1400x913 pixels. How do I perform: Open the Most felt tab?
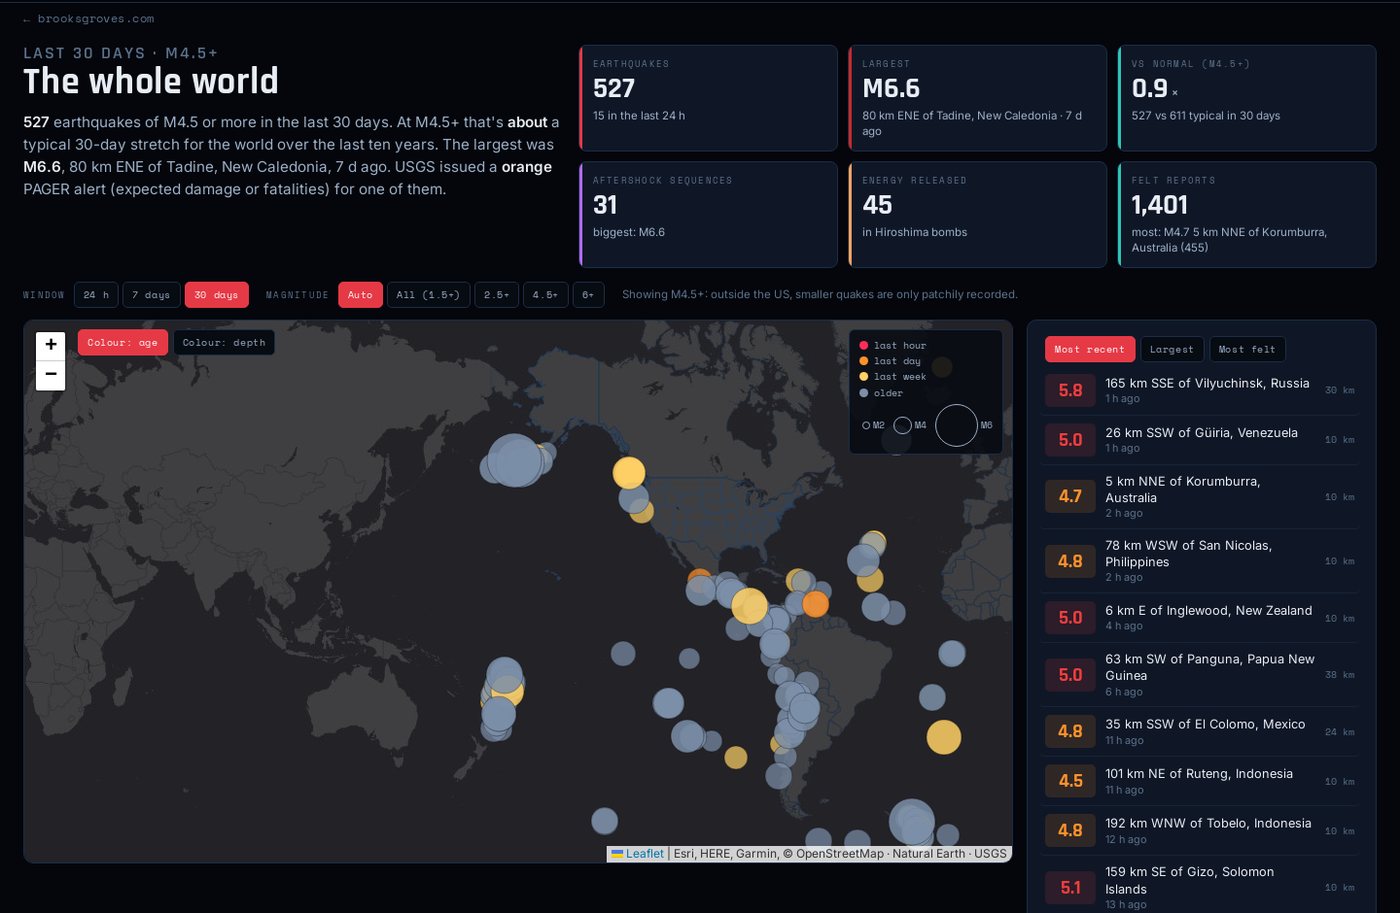click(1247, 349)
